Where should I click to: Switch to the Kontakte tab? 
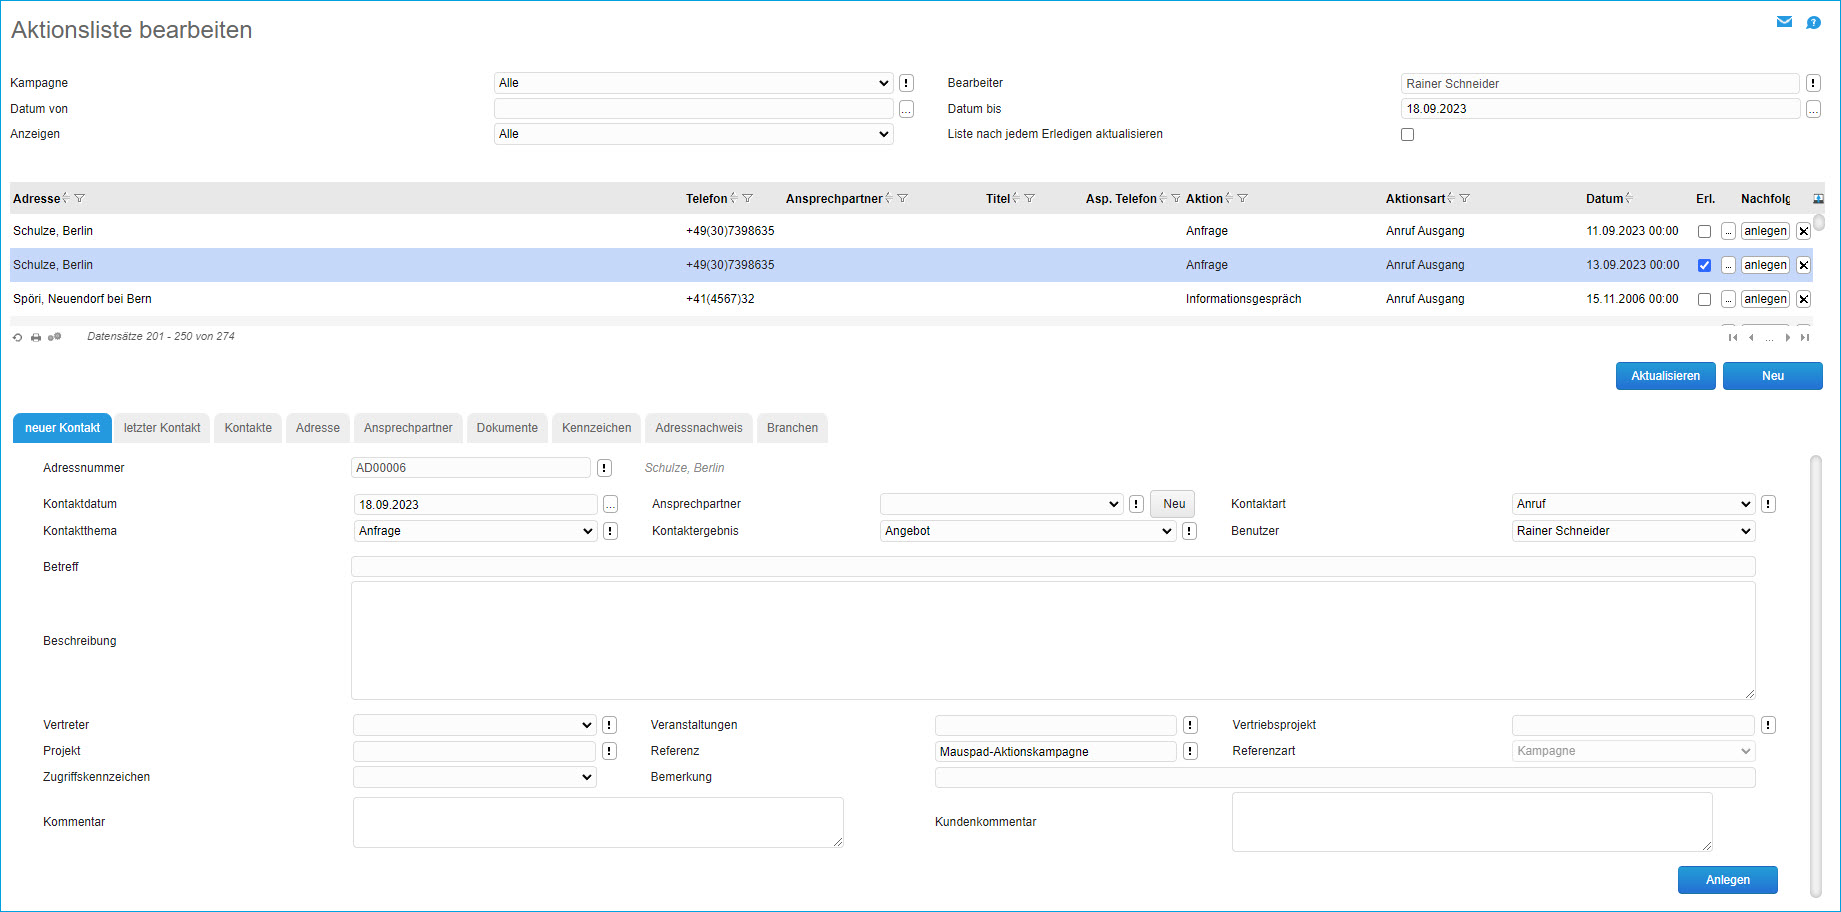coord(248,428)
